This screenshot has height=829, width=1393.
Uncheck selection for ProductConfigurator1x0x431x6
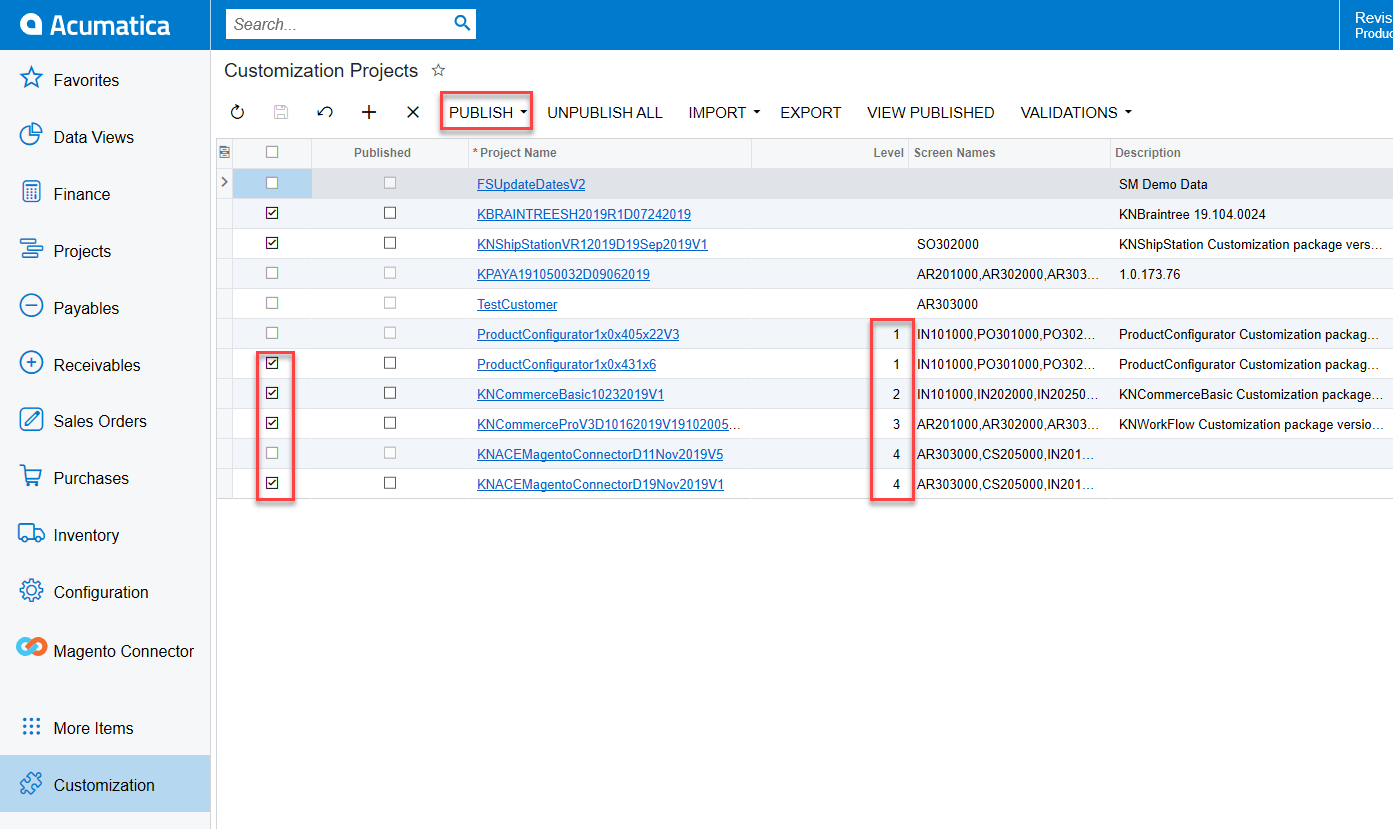click(272, 363)
